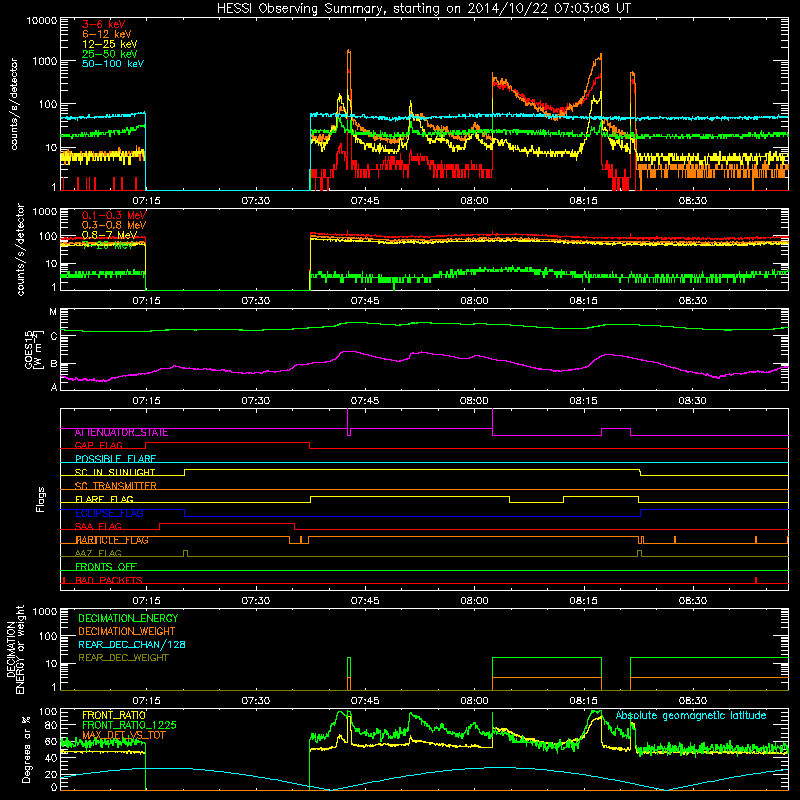
Task: Select the ATTENUATOR_STATE flag label
Action: pyautogui.click(x=121, y=433)
